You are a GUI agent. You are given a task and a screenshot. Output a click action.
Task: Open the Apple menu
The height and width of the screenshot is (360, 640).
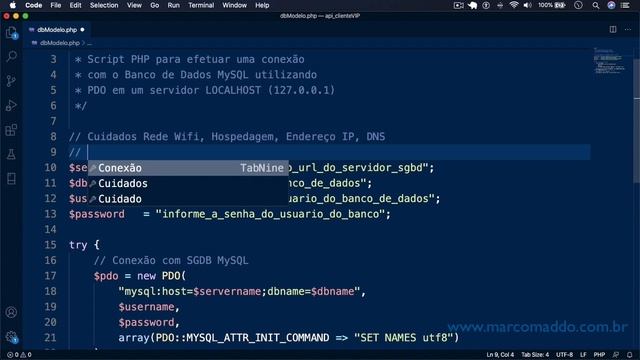click(12, 5)
